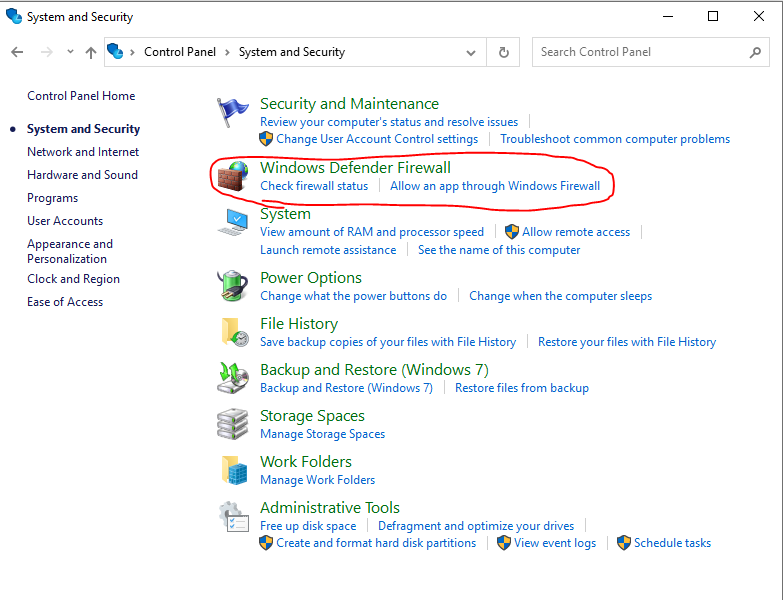
Task: Open Security and Maintenance flag icon
Action: (232, 112)
